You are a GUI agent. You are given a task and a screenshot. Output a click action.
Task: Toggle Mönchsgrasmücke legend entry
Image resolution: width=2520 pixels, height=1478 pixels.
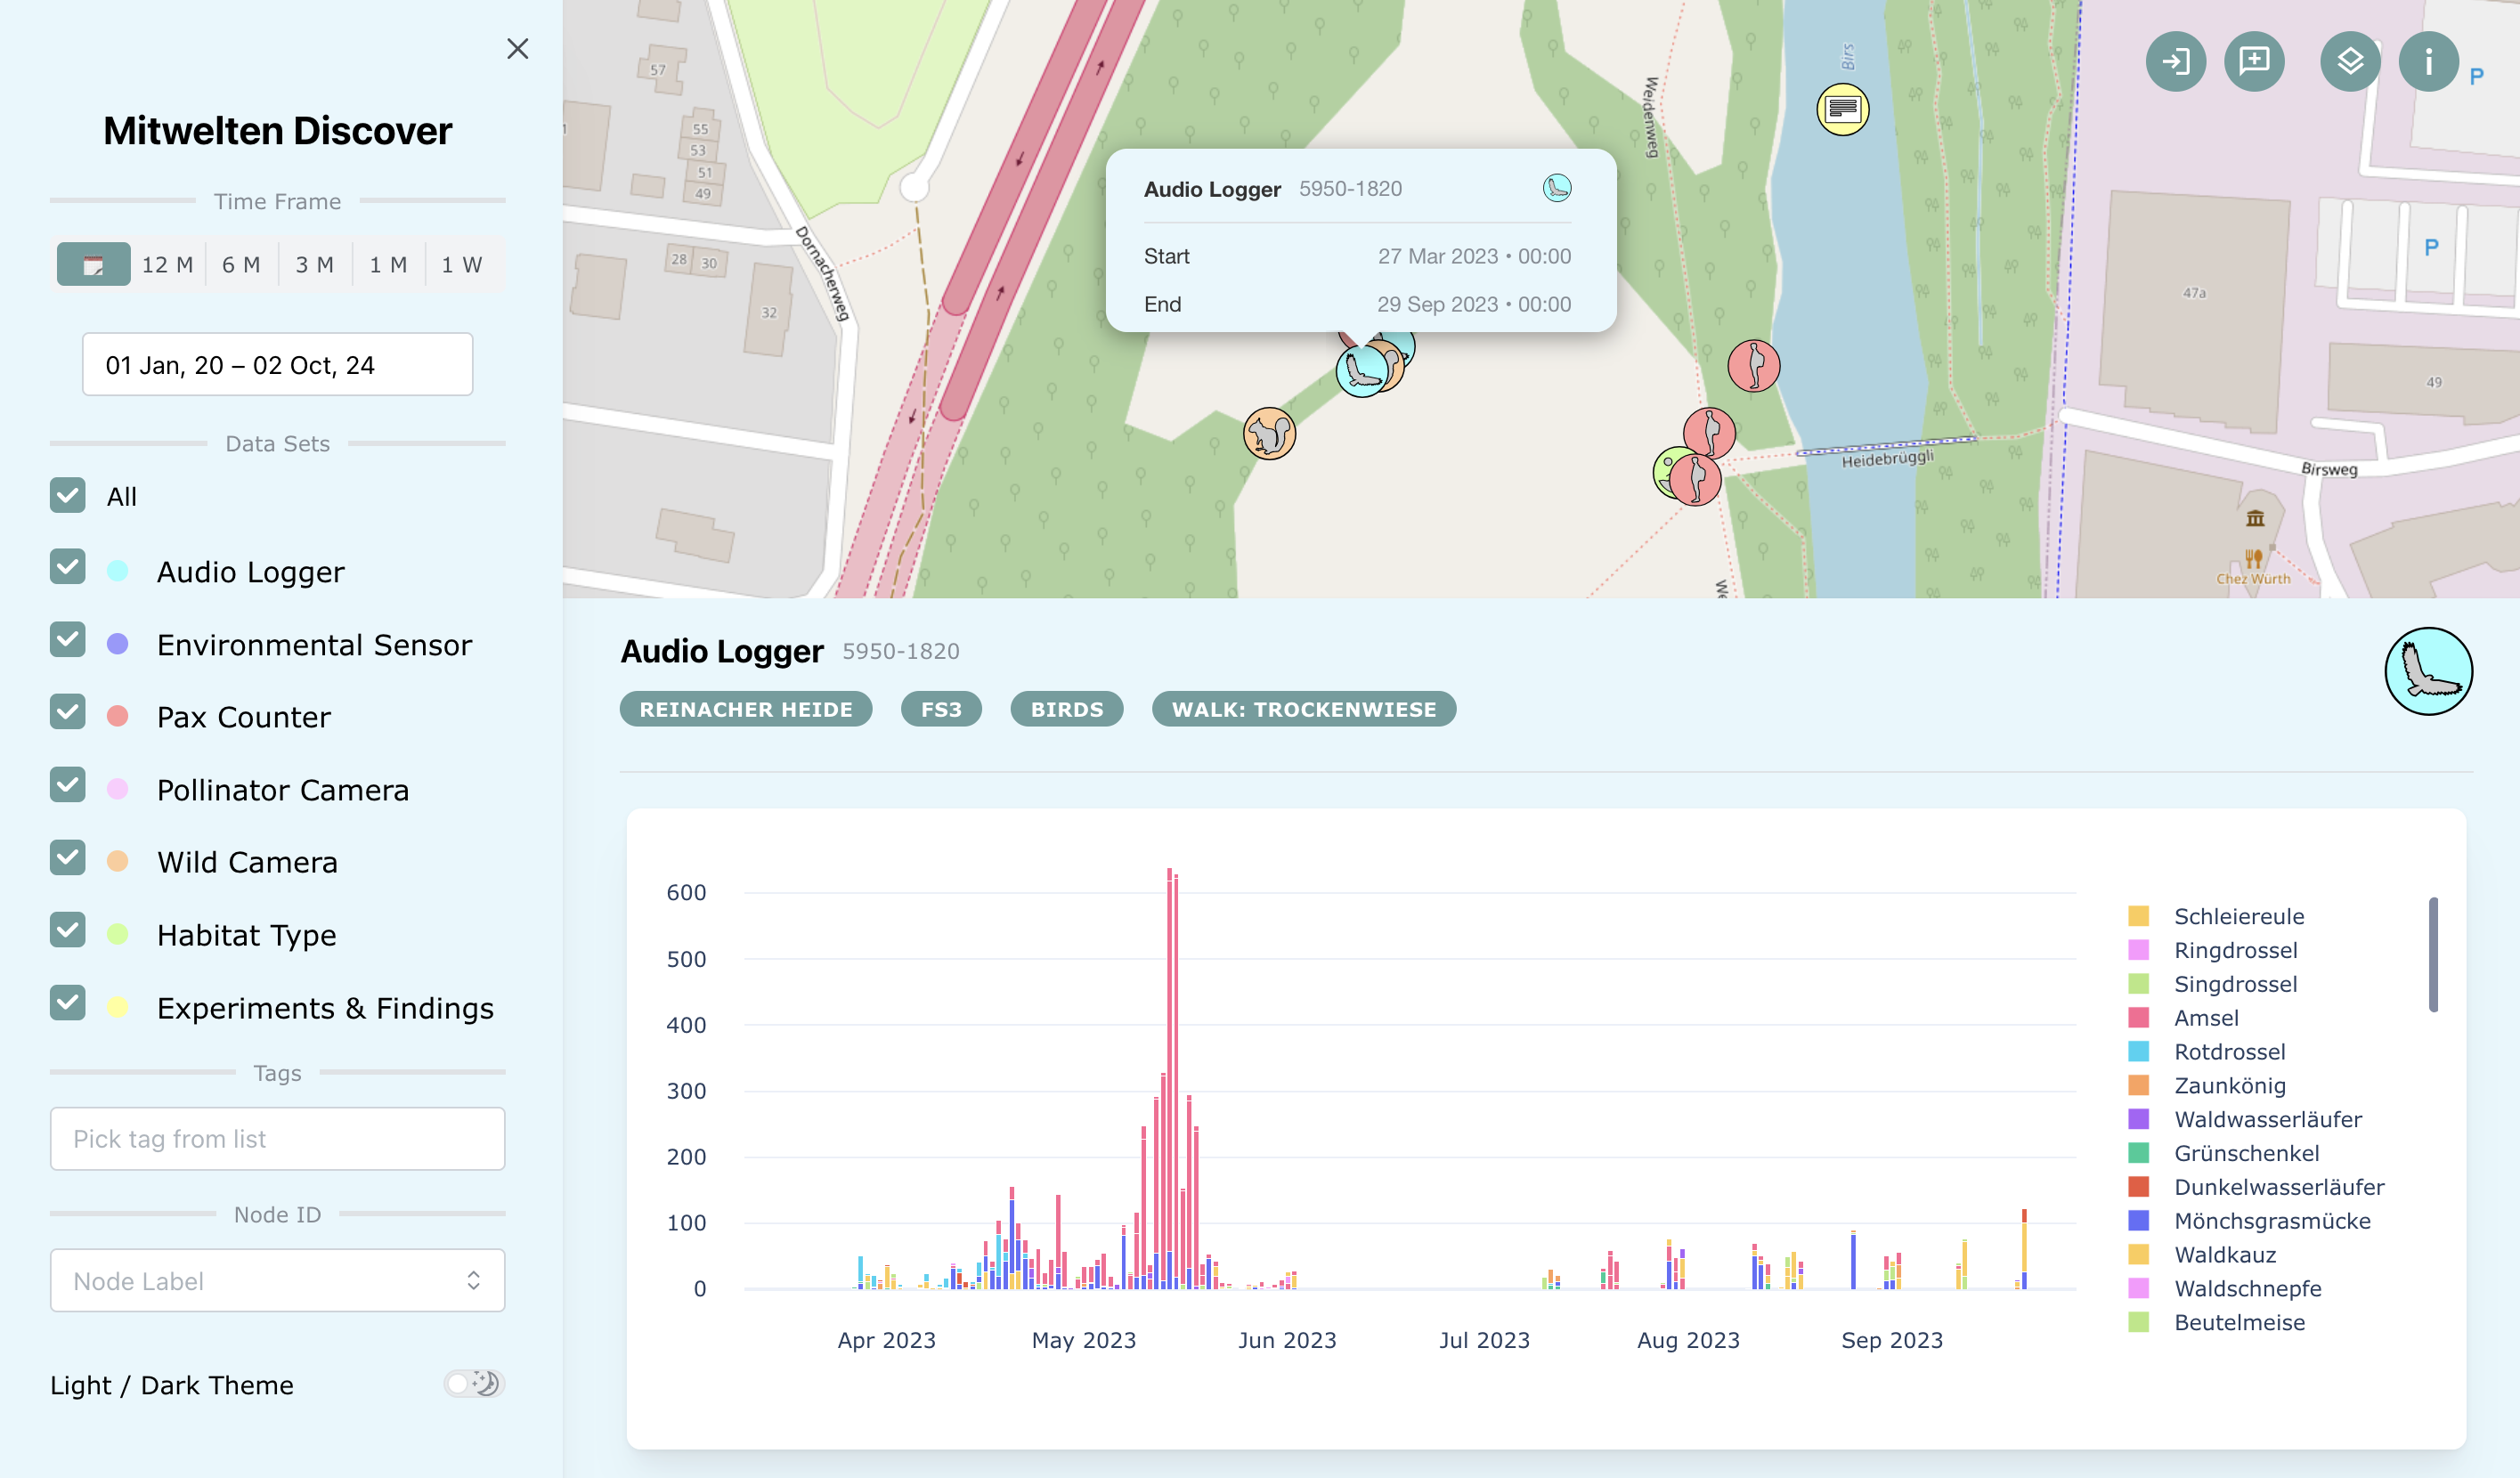tap(2250, 1221)
